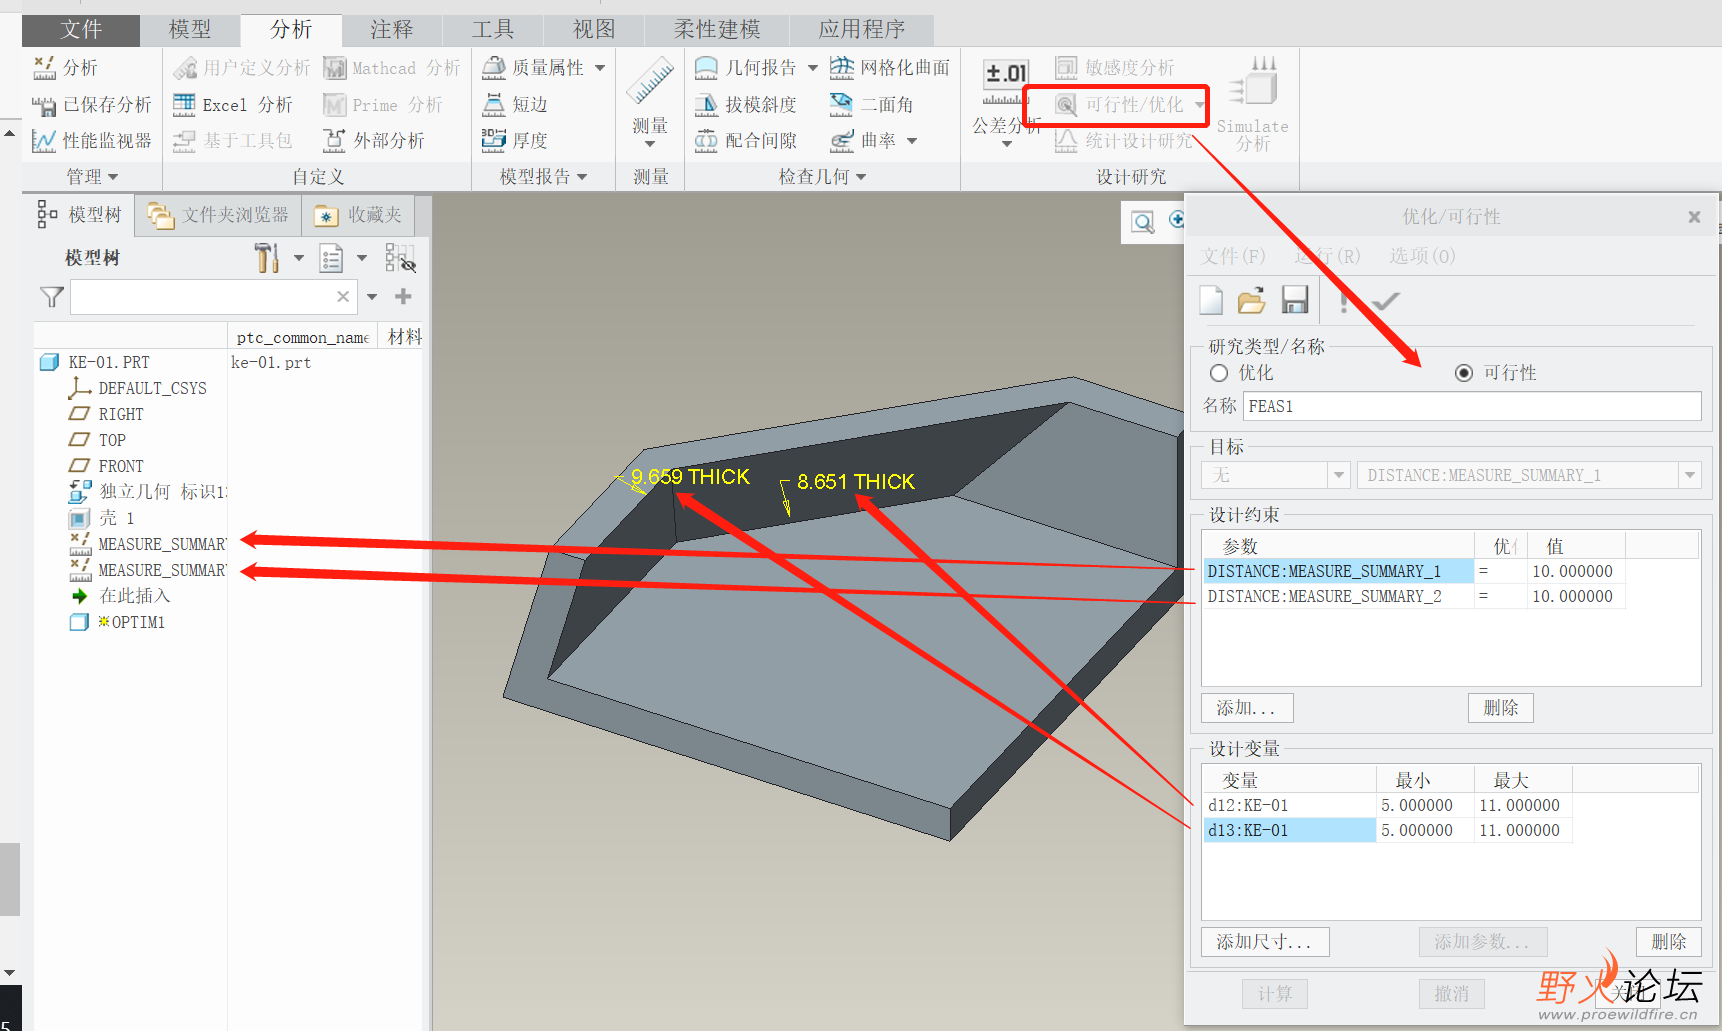Click 质量属性 mass properties icon
1722x1031 pixels.
(494, 68)
